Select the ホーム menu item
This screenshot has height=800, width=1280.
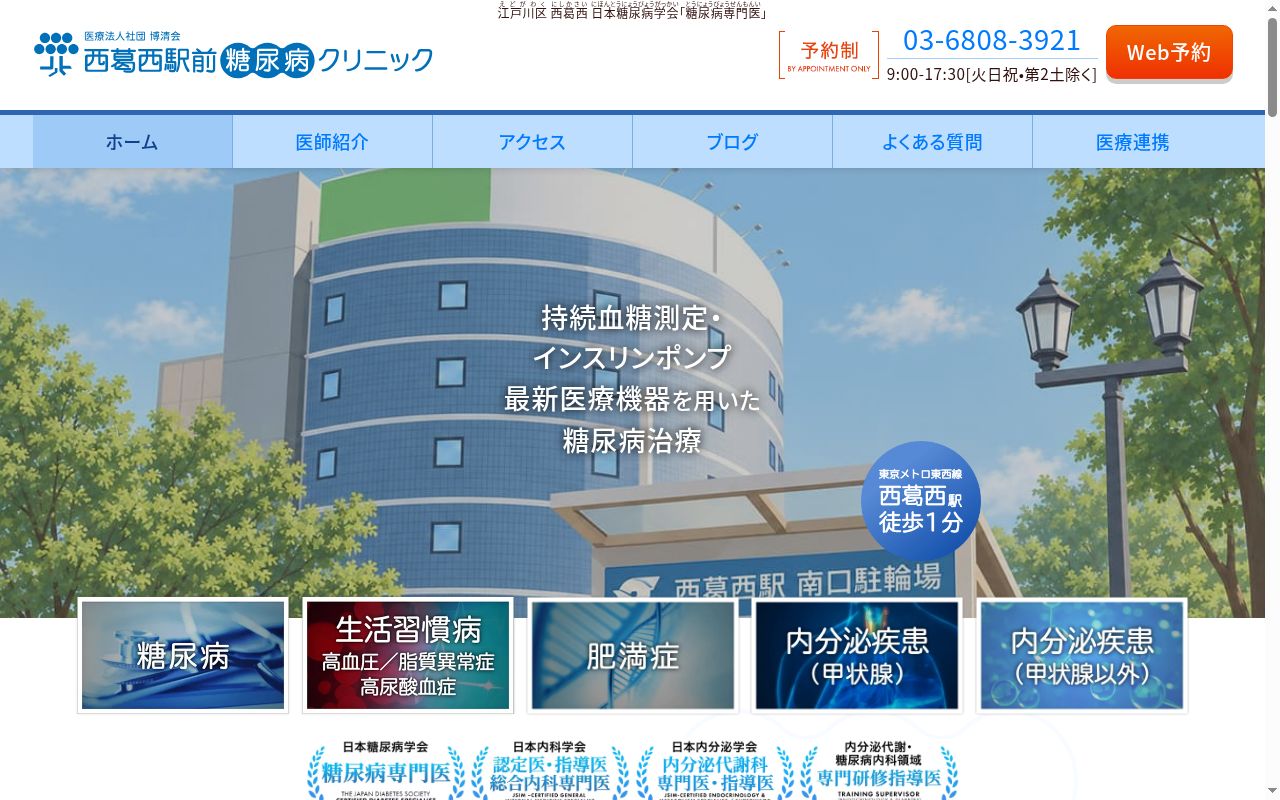(x=132, y=142)
